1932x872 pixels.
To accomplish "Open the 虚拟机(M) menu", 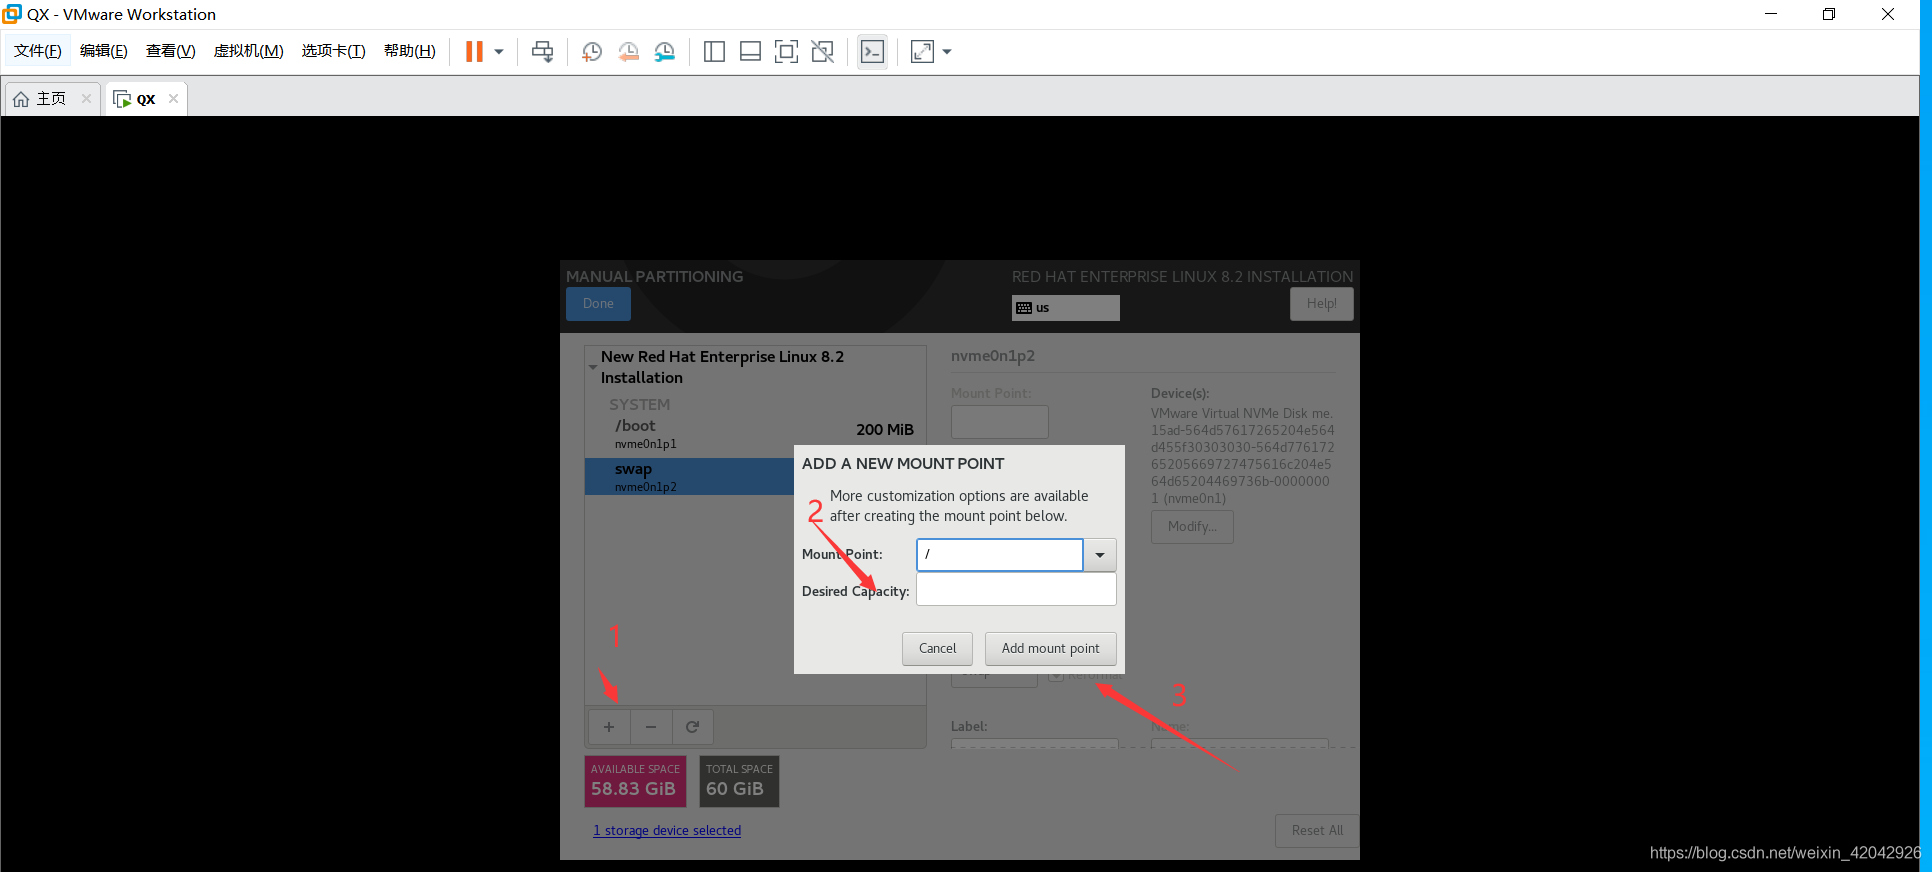I will pyautogui.click(x=249, y=51).
